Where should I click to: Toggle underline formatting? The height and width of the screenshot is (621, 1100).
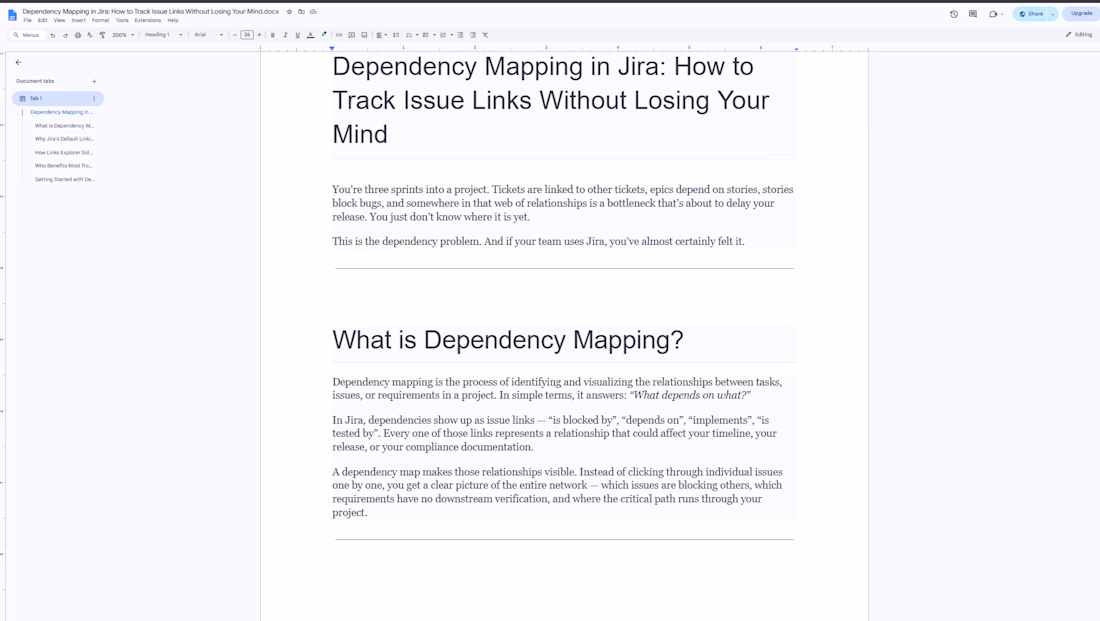[297, 35]
